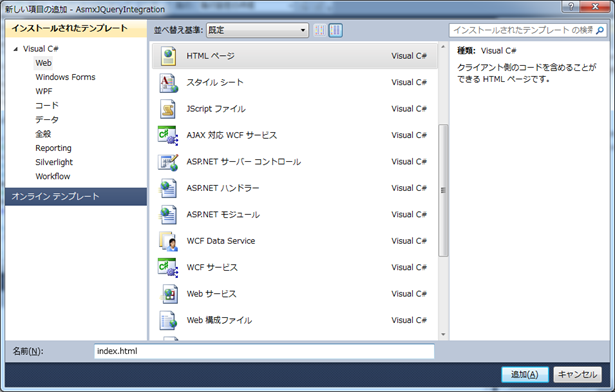
Task: Click the ASP.NET サーバー コントロール icon
Action: [x=168, y=162]
